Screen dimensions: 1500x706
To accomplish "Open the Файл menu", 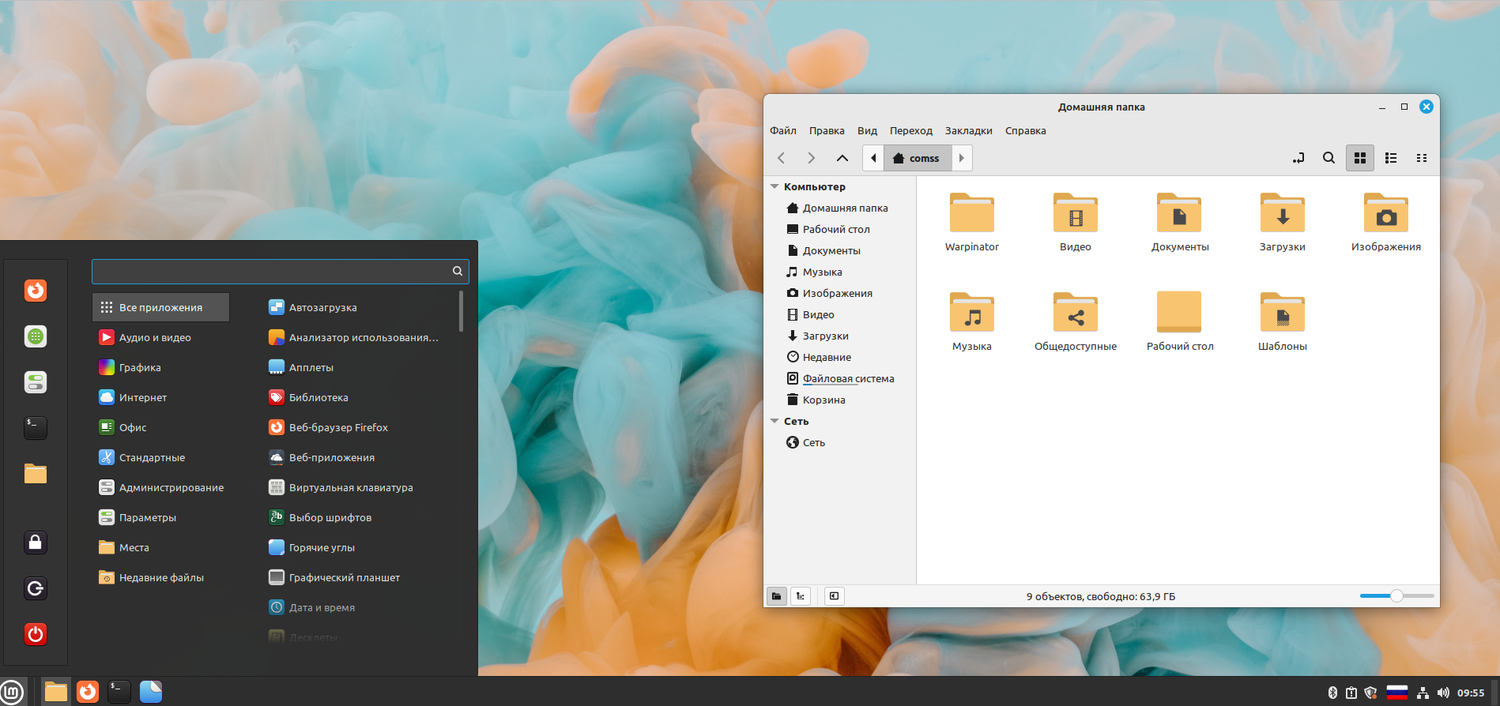I will tap(783, 131).
